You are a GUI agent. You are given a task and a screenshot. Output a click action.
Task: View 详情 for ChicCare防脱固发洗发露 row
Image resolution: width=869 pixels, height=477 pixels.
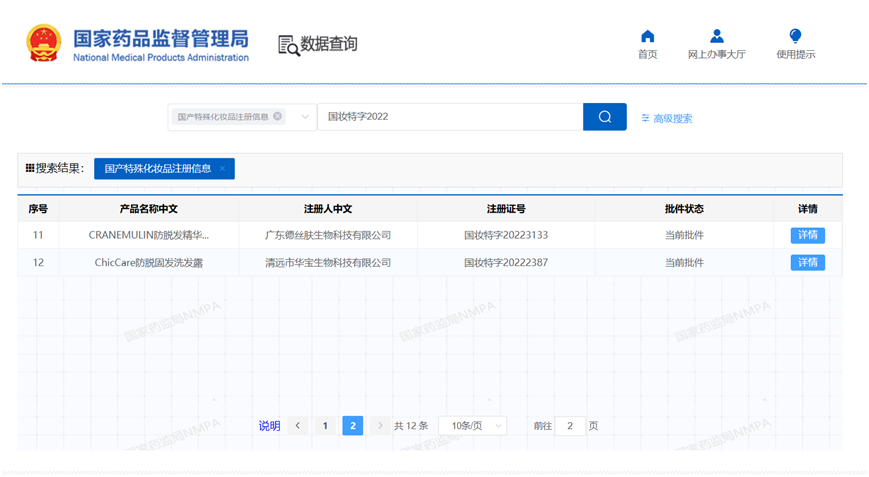tap(807, 262)
